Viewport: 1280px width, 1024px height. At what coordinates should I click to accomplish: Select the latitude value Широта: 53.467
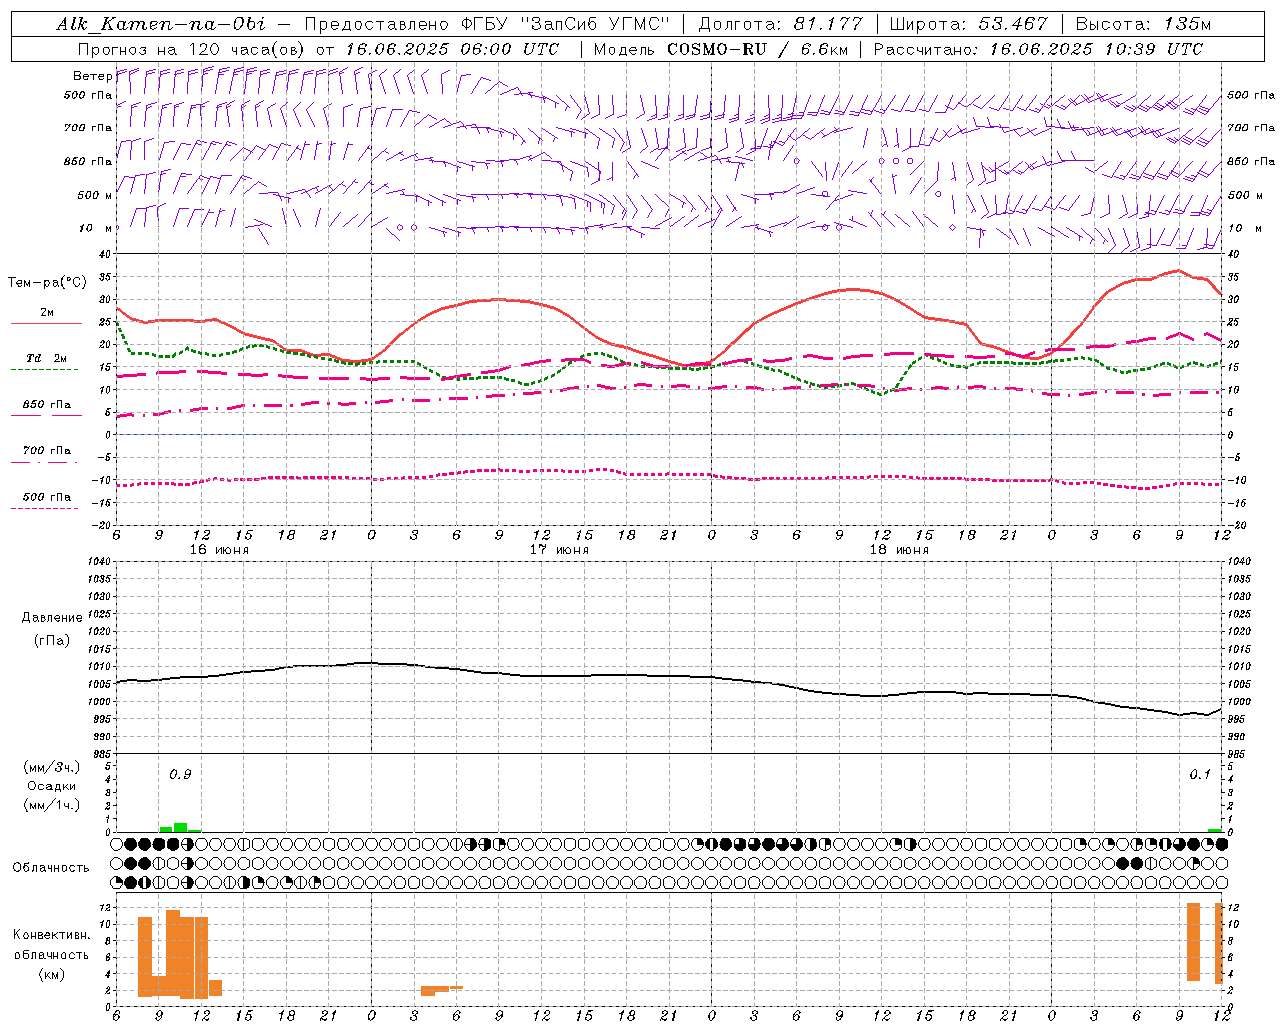968,24
